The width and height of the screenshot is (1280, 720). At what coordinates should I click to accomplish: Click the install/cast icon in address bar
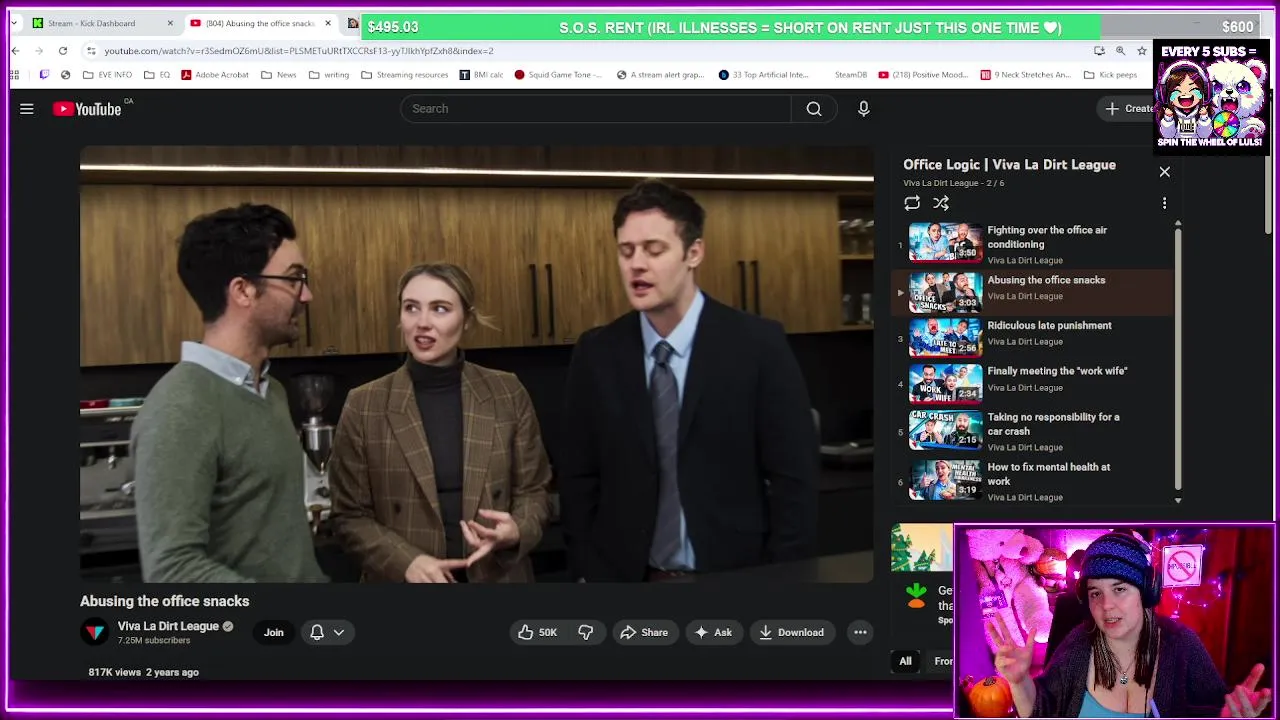pos(1099,51)
